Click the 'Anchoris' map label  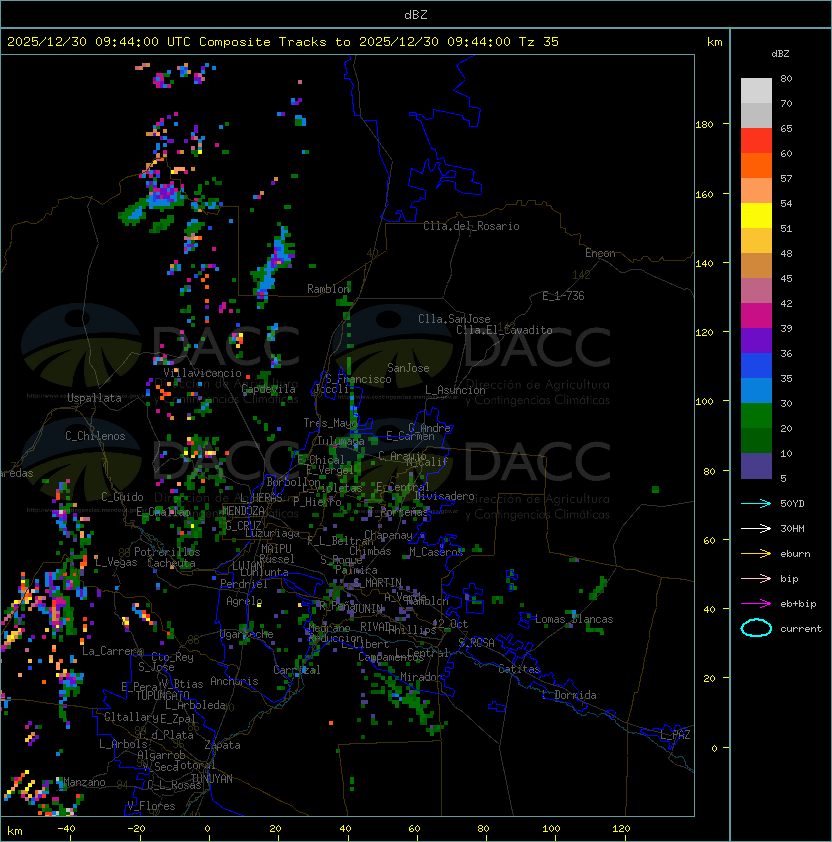click(x=234, y=681)
